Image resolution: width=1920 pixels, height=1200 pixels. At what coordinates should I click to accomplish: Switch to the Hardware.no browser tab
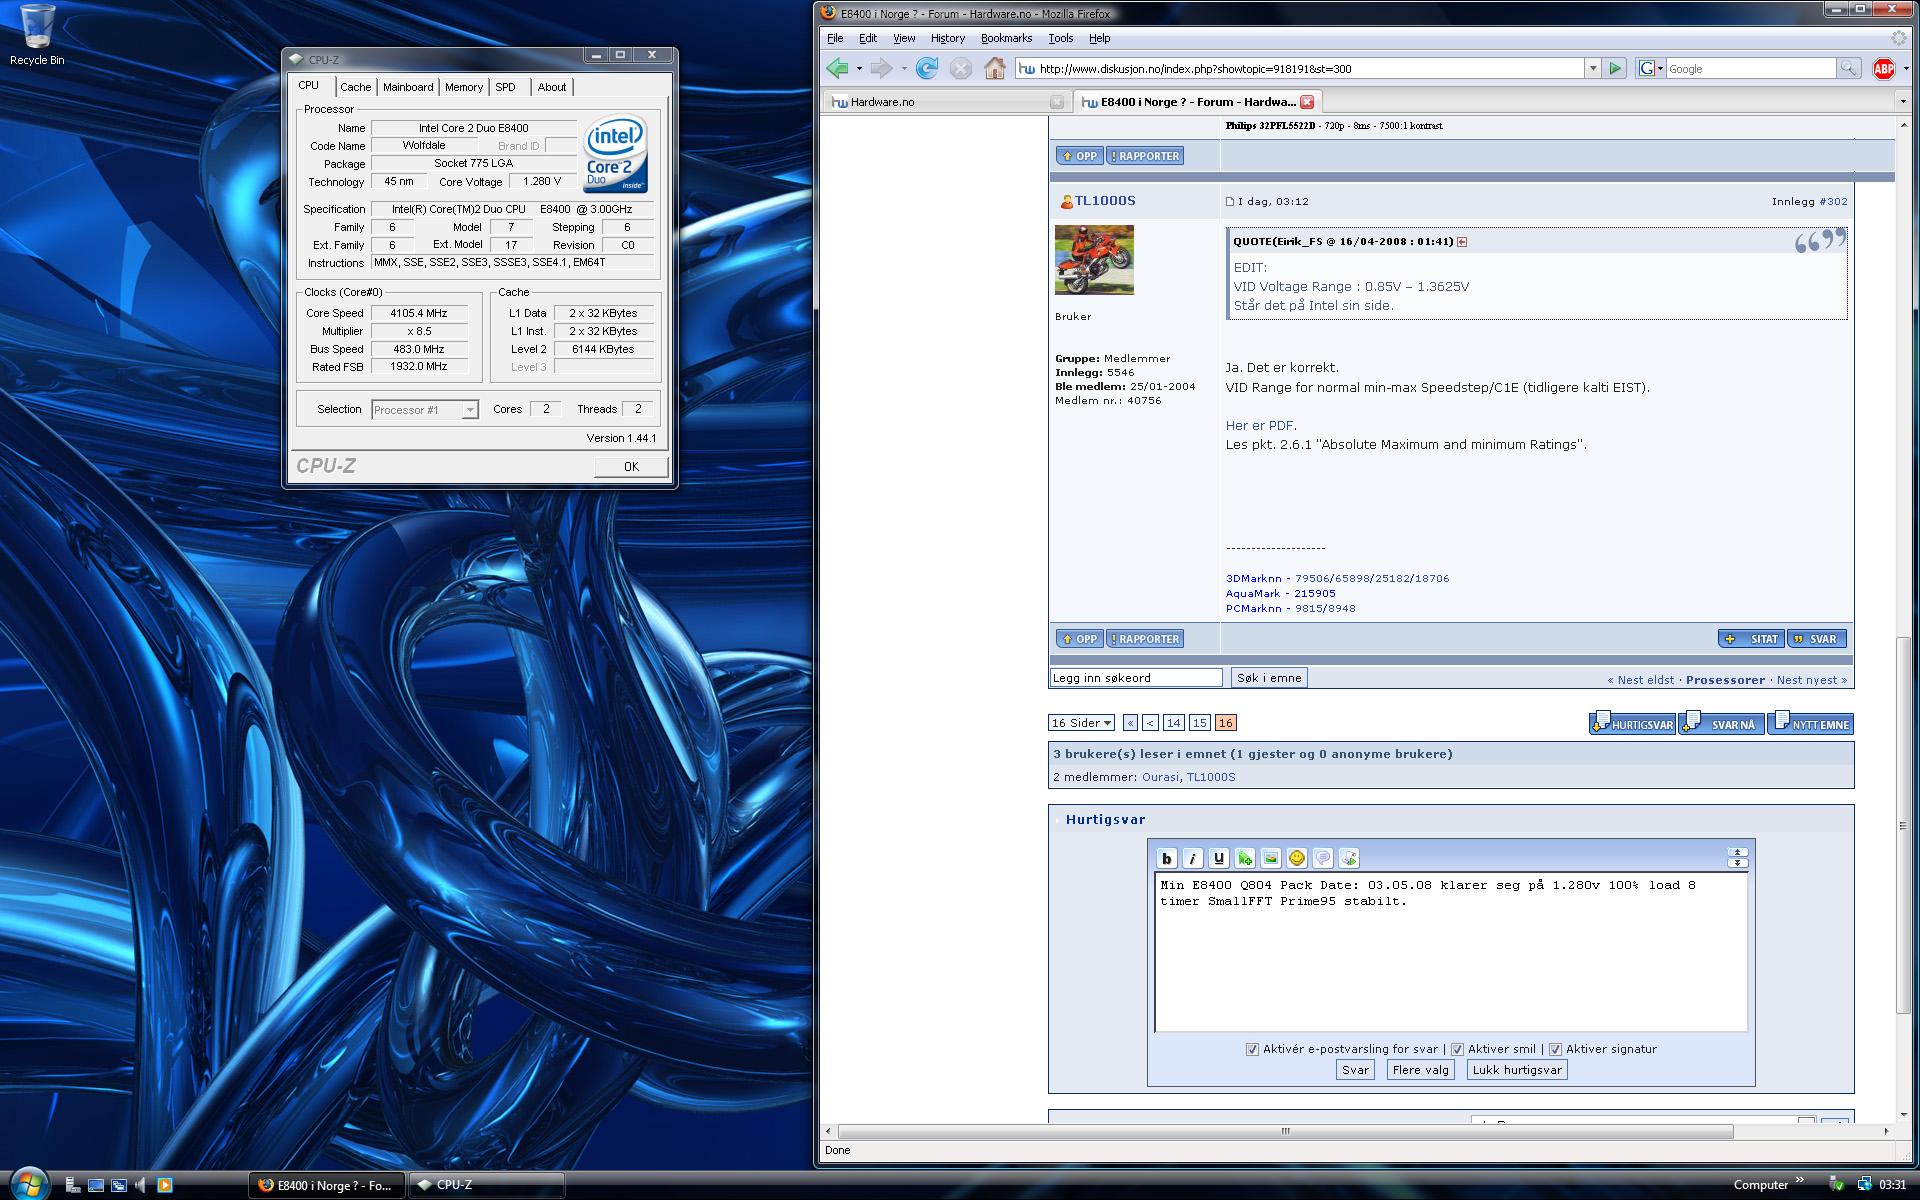pyautogui.click(x=945, y=102)
